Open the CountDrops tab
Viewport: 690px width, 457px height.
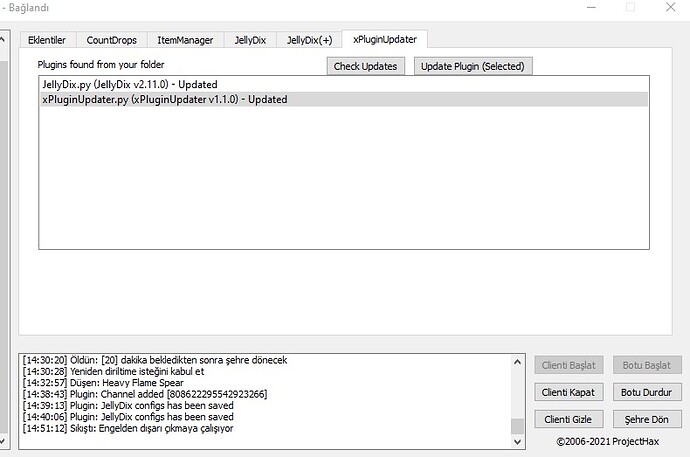pos(111,40)
